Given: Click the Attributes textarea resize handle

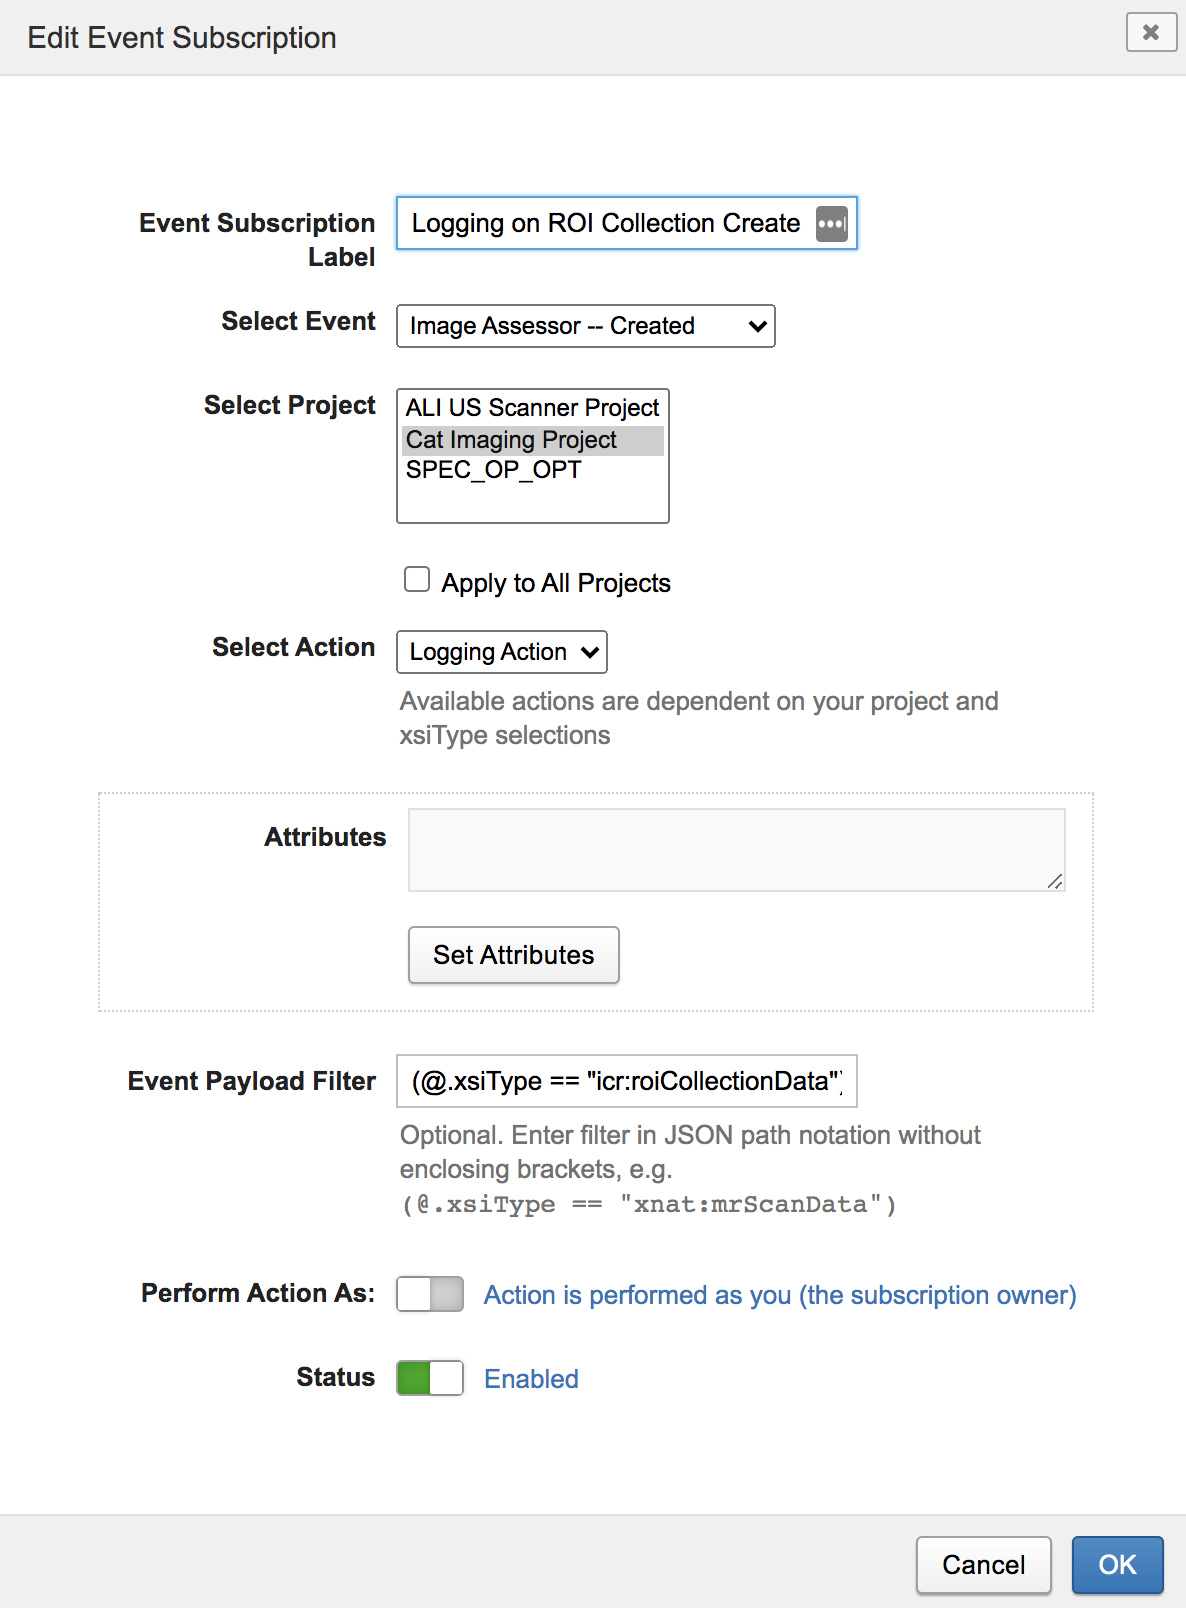Looking at the screenshot, I should (x=1055, y=881).
